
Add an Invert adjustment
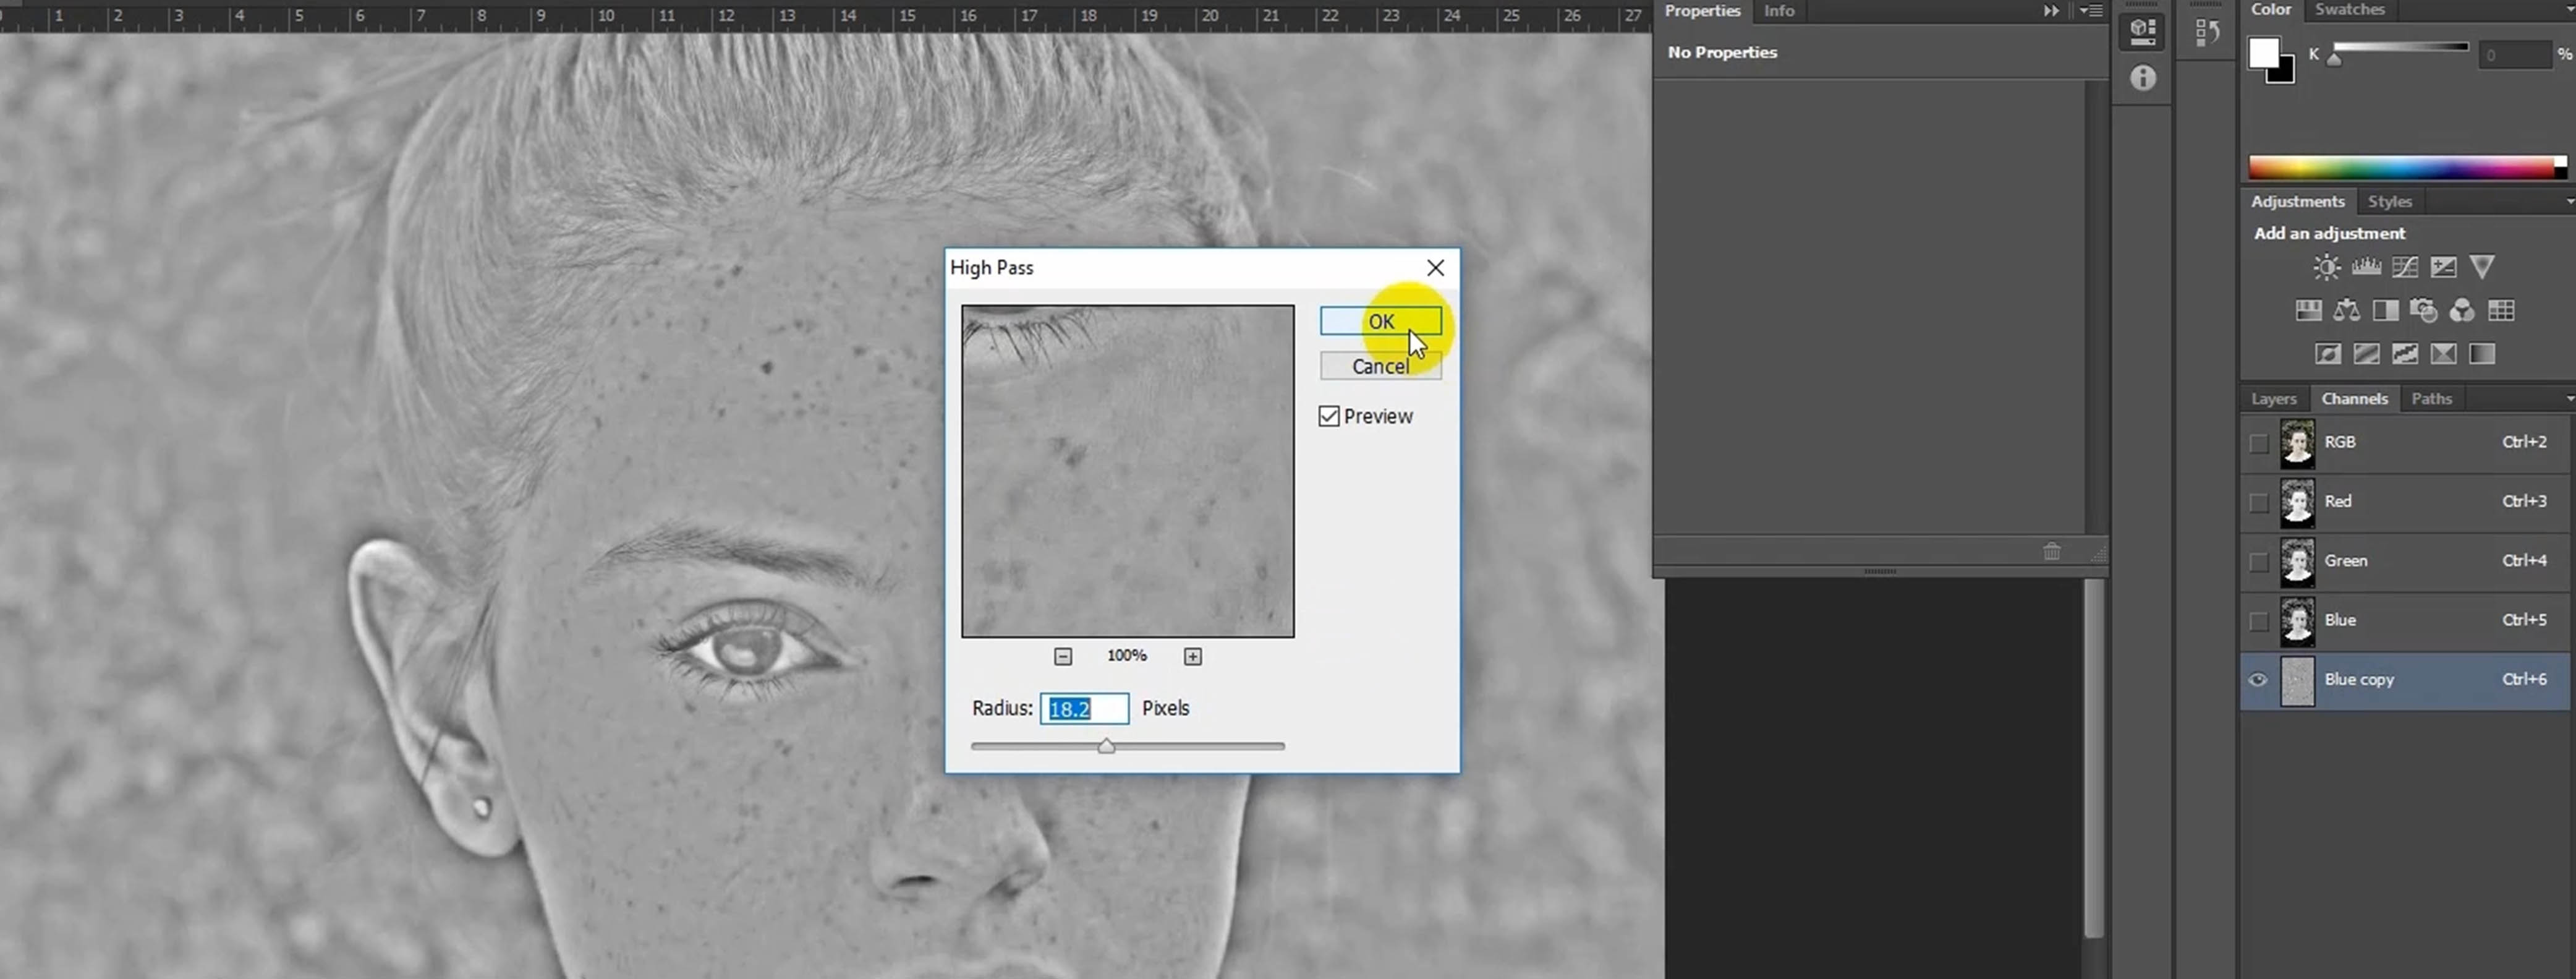click(2328, 354)
